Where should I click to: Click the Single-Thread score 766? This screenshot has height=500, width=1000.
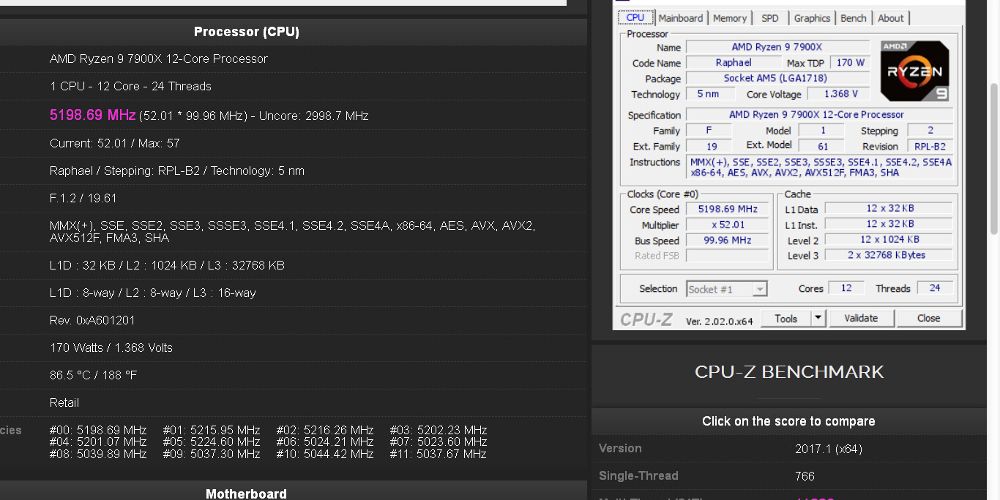805,476
